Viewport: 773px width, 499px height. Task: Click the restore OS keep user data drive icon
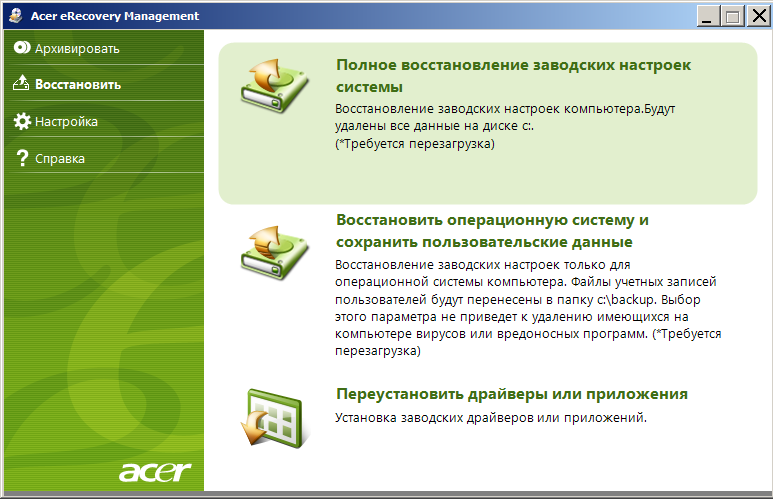tap(274, 253)
